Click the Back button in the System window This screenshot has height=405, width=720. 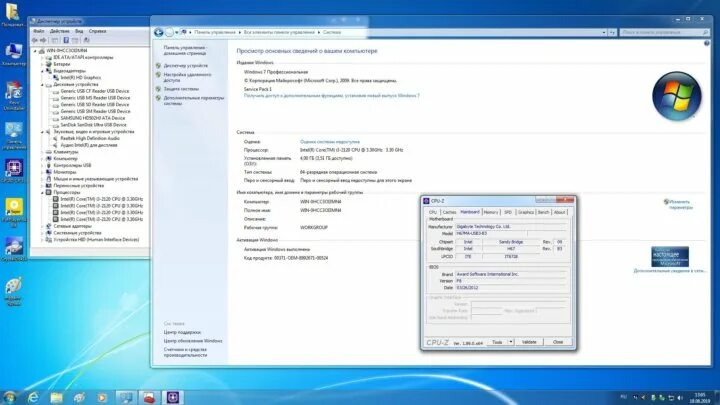click(159, 32)
